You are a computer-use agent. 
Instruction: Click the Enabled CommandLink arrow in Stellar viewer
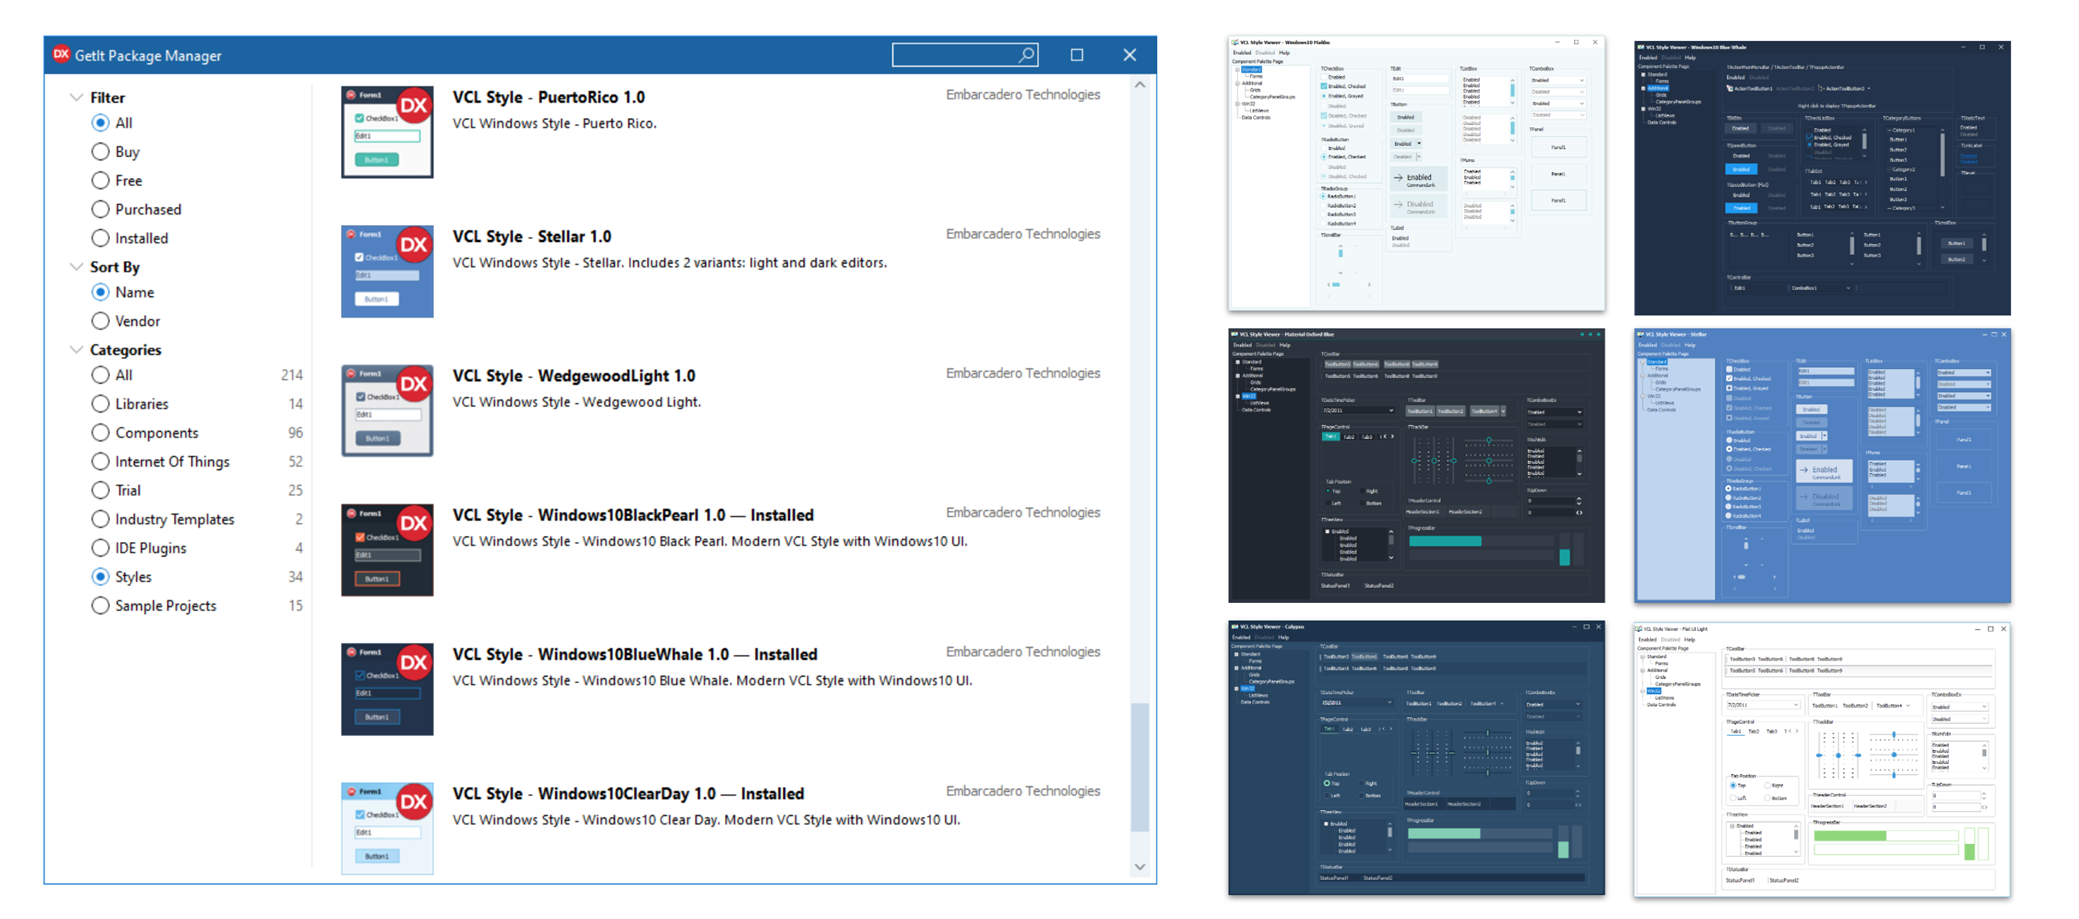[1804, 470]
